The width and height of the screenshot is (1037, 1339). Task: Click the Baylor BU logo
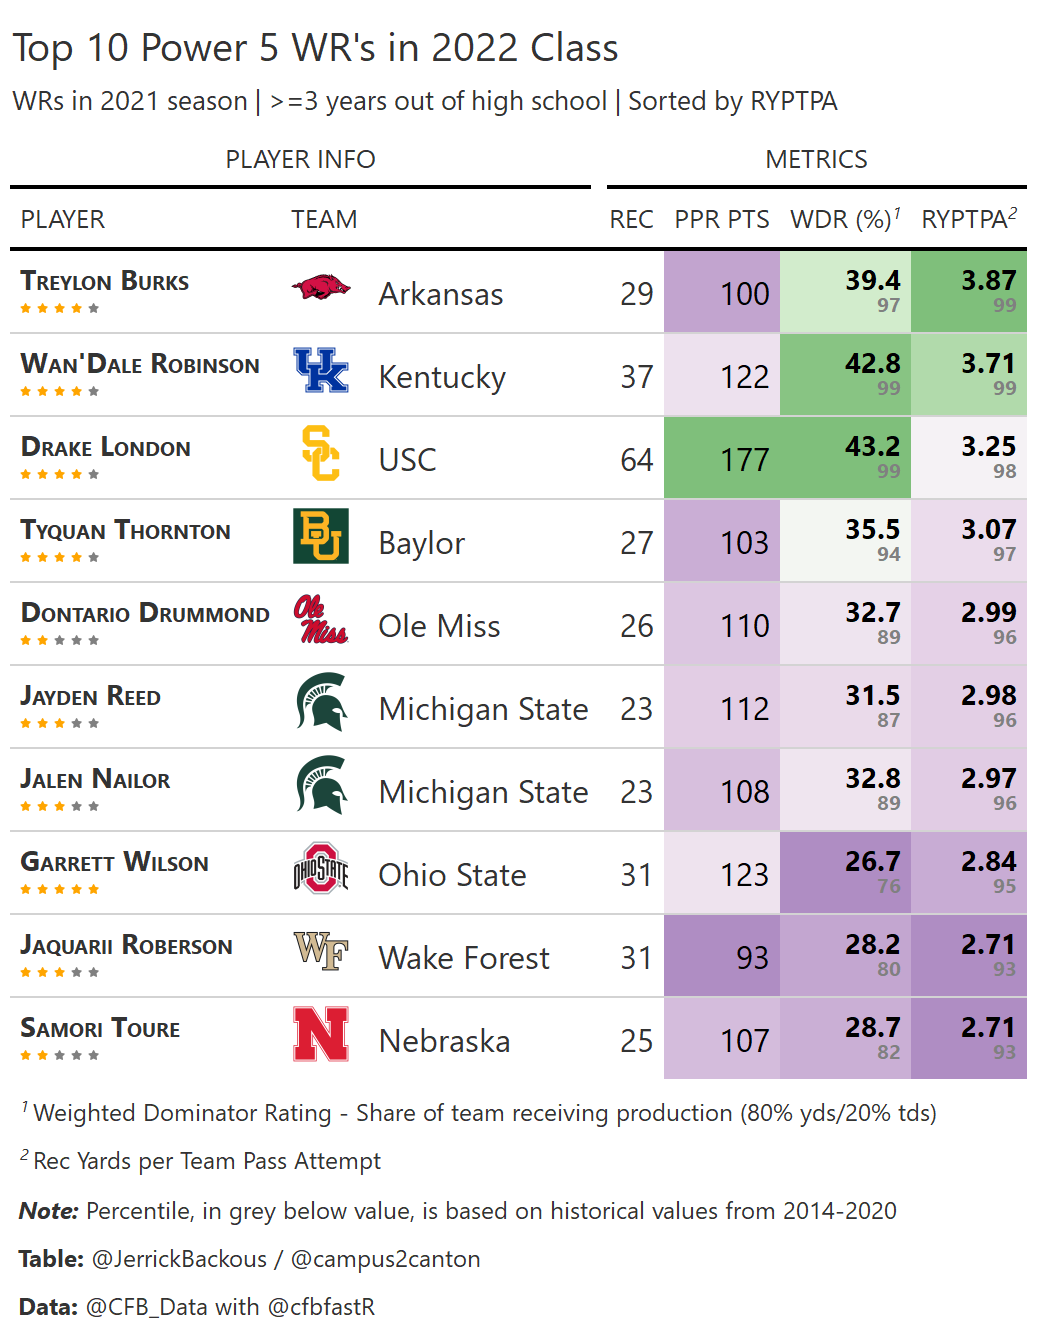coord(321,537)
